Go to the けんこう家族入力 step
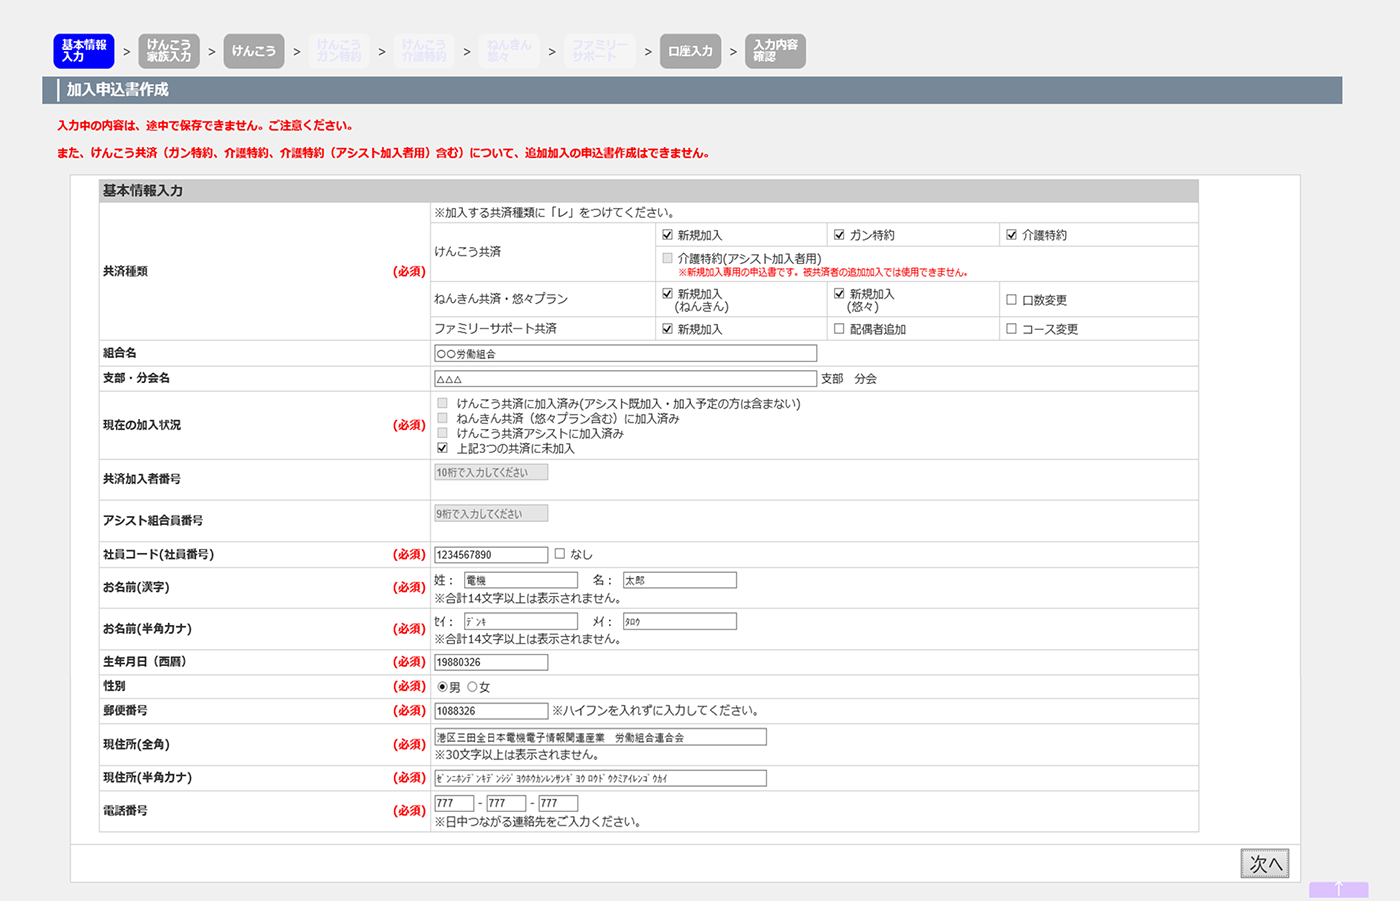1400x901 pixels. coord(169,51)
